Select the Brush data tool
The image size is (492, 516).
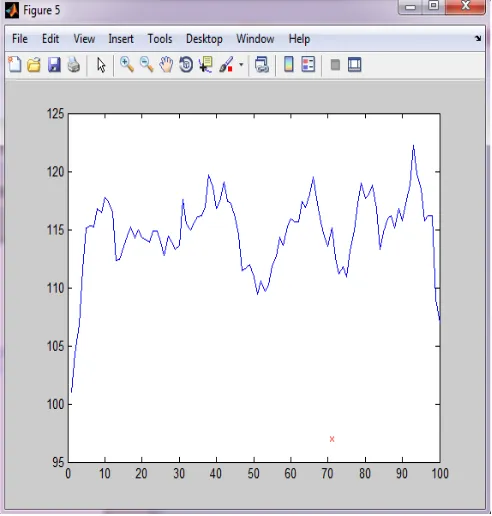click(226, 64)
